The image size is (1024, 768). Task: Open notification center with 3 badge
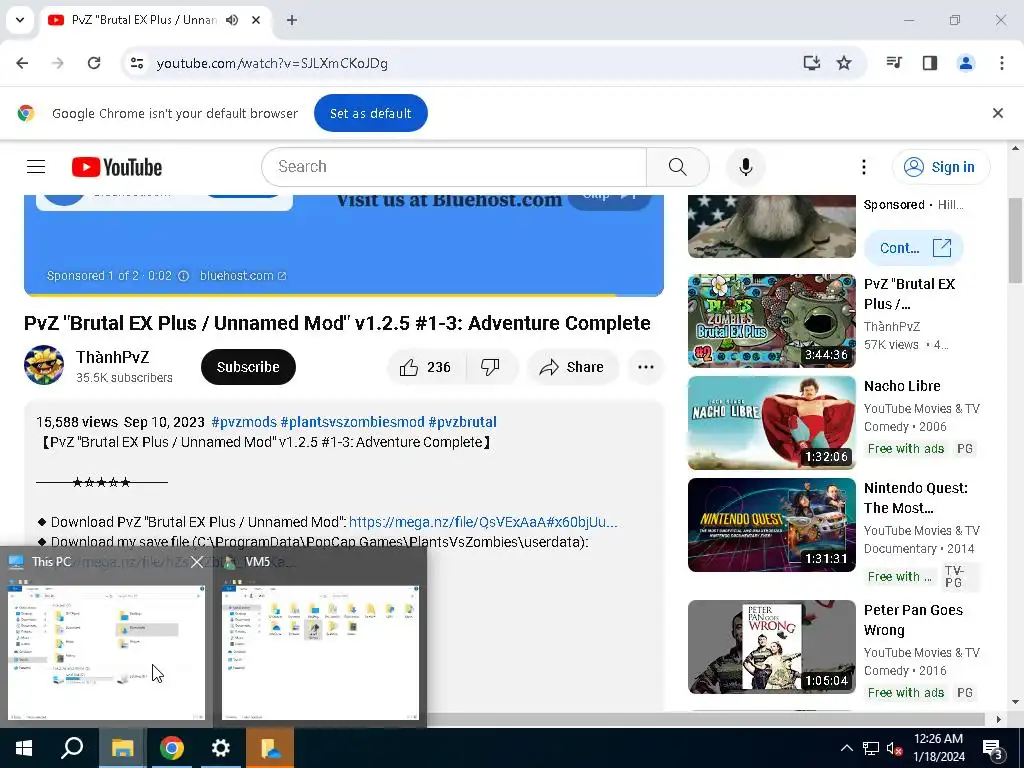click(993, 749)
